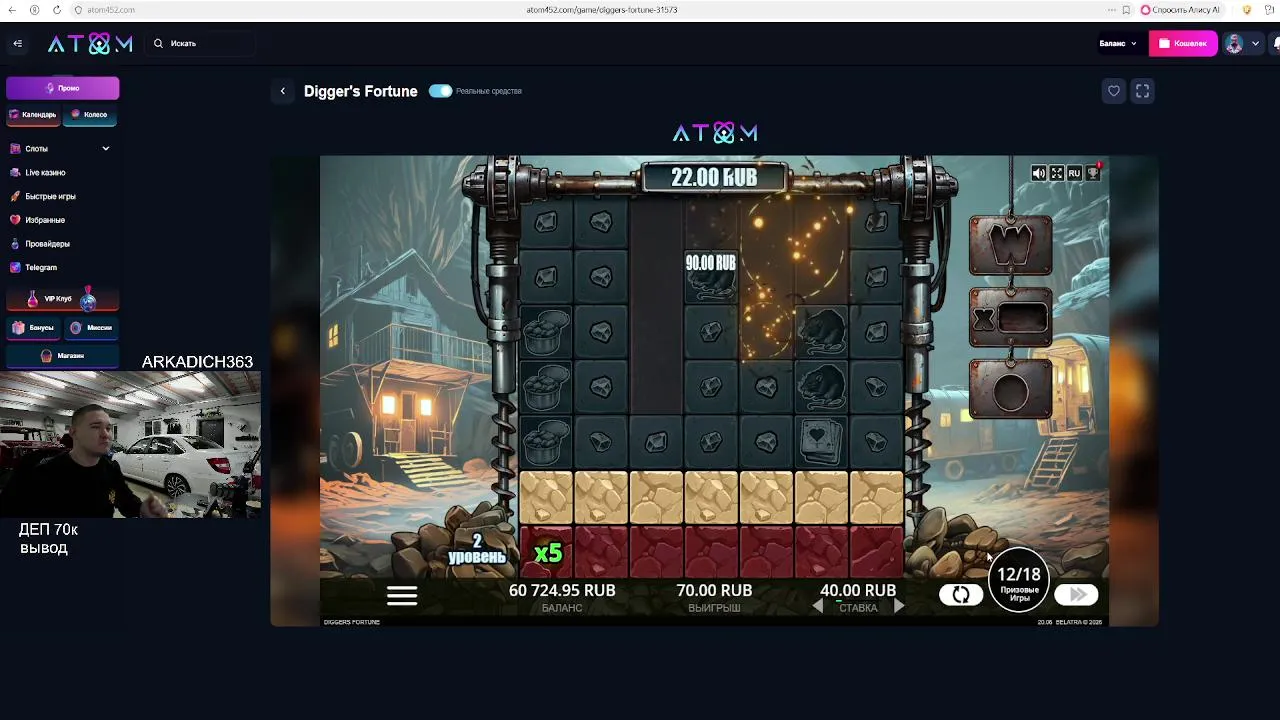Click Спросить Алису AI button
This screenshot has width=1280, height=720.
[x=1181, y=10]
